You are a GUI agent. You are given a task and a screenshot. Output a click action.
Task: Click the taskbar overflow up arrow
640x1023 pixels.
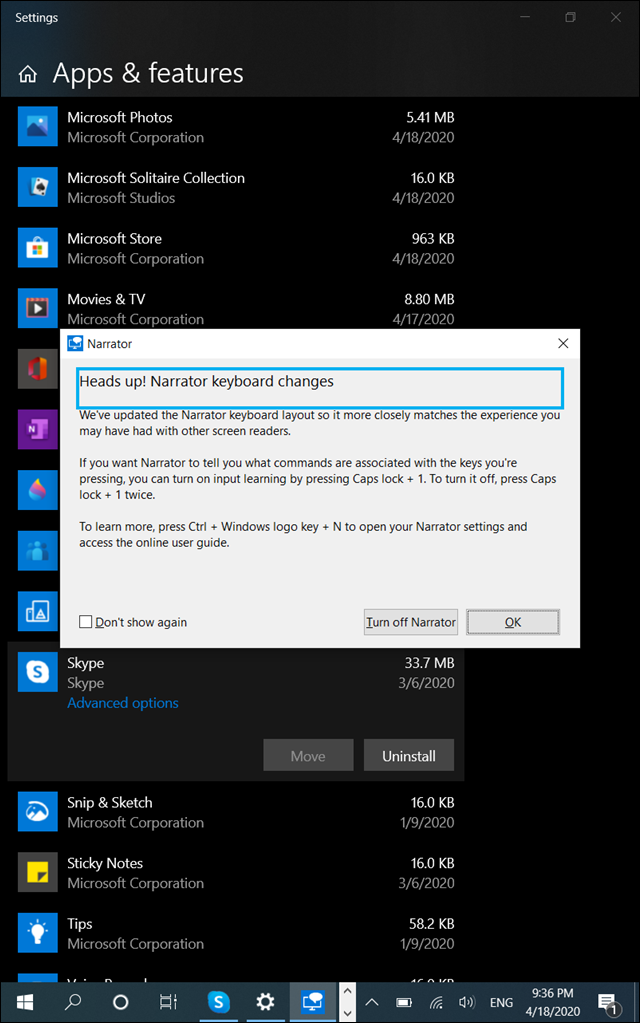[x=348, y=991]
